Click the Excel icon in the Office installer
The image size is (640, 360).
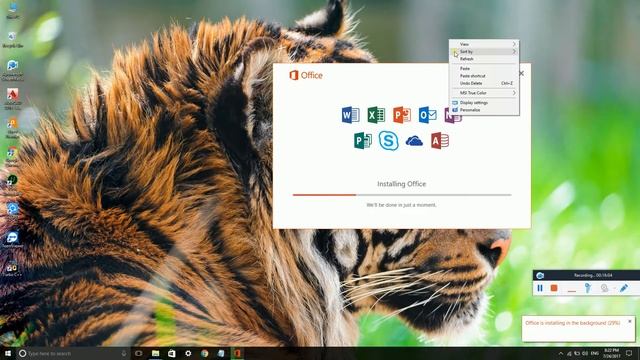376,115
